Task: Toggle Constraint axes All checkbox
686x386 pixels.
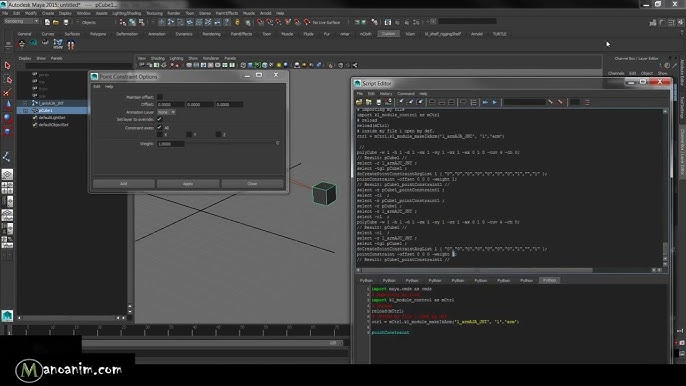Action: 160,127
